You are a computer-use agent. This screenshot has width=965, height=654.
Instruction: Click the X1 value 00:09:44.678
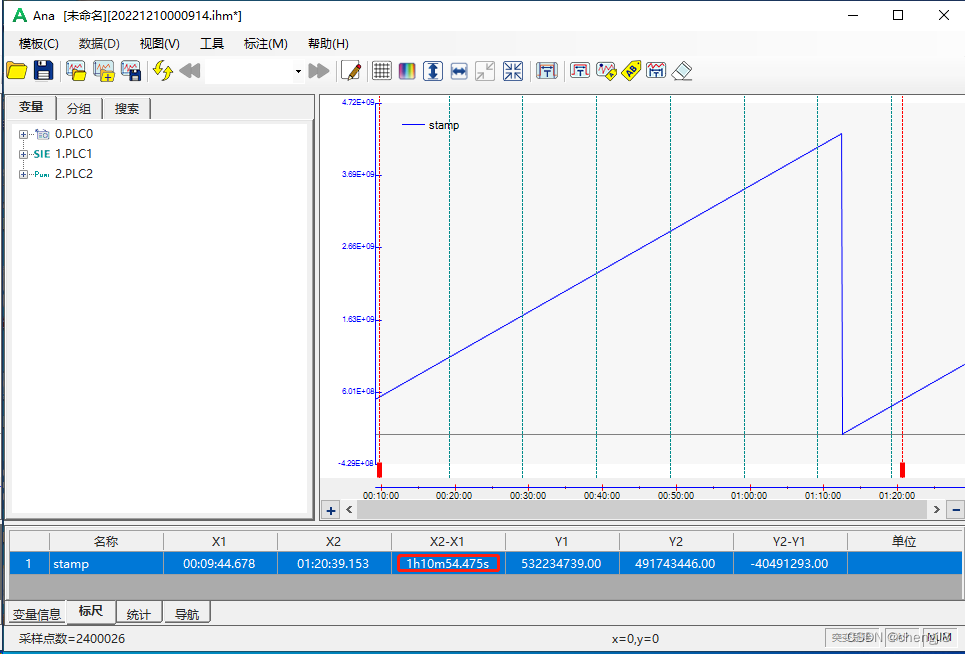[x=219, y=564]
